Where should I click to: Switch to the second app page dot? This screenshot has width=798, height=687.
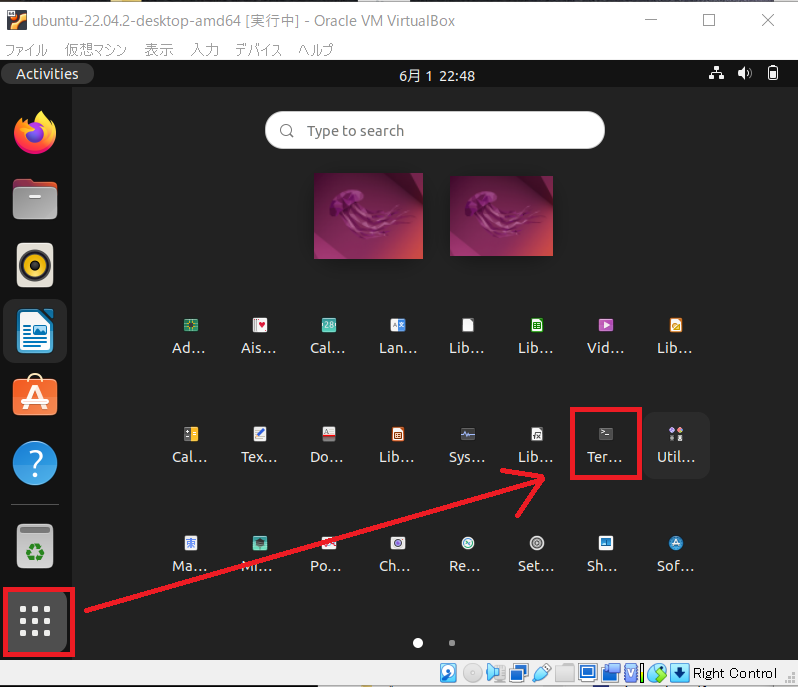point(452,643)
